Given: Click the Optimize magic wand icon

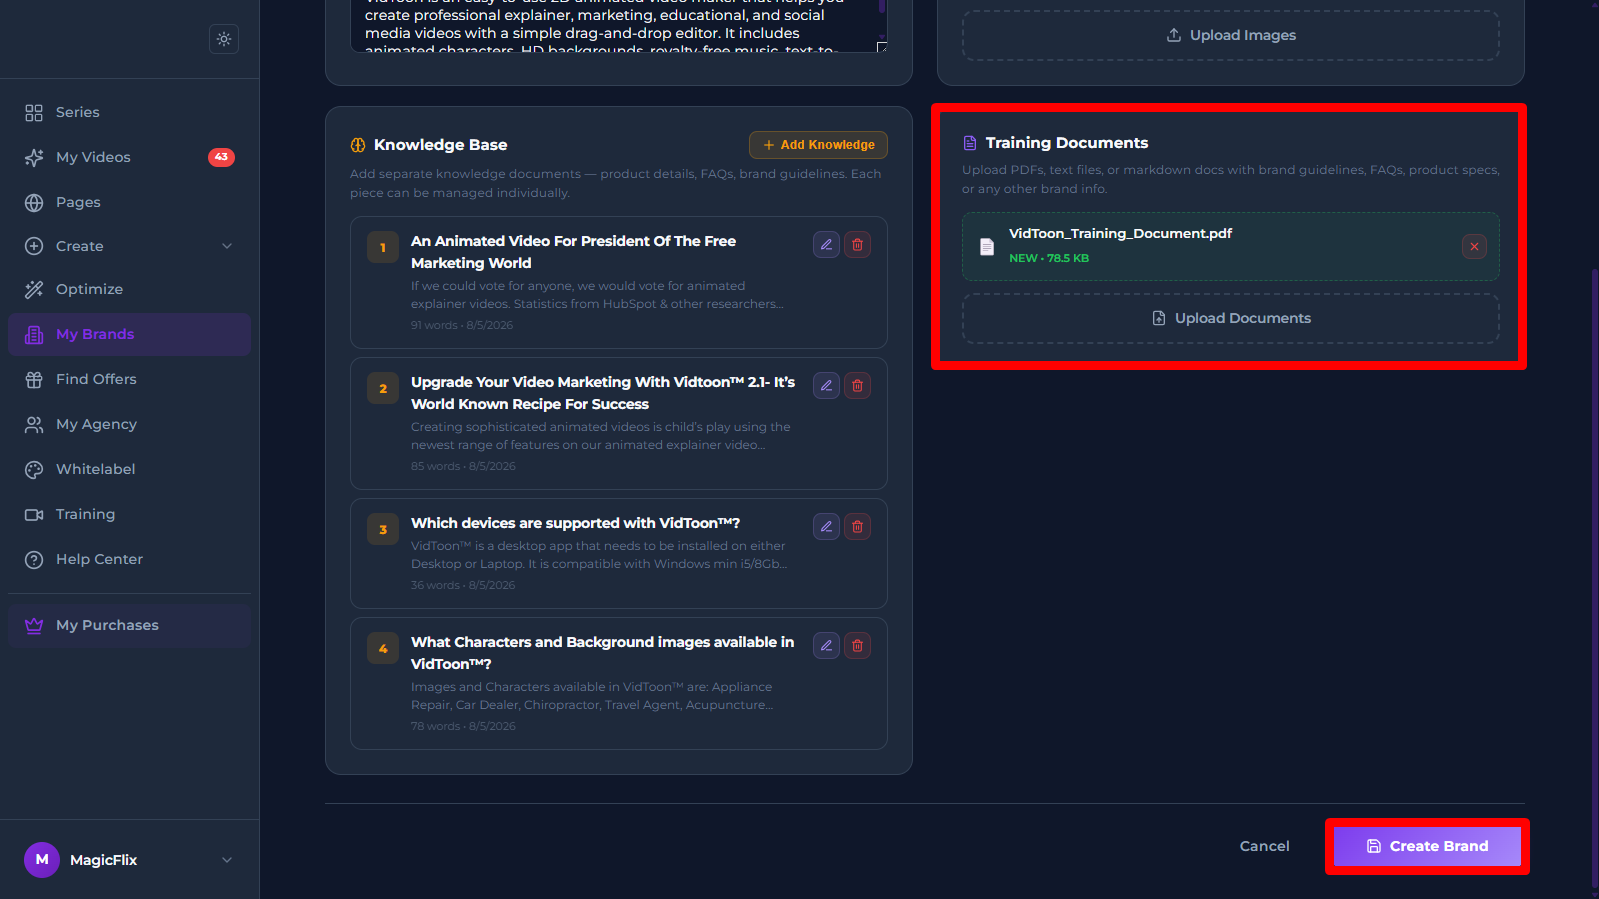Looking at the screenshot, I should coord(34,289).
